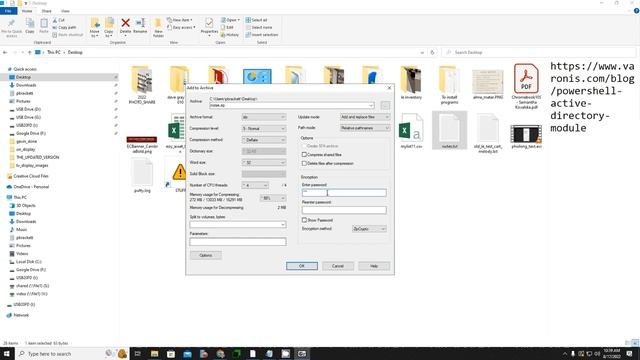Screen dimensions: 640x360
Task: Select Creative Cloud Files in sidebar
Action: pos(31,176)
